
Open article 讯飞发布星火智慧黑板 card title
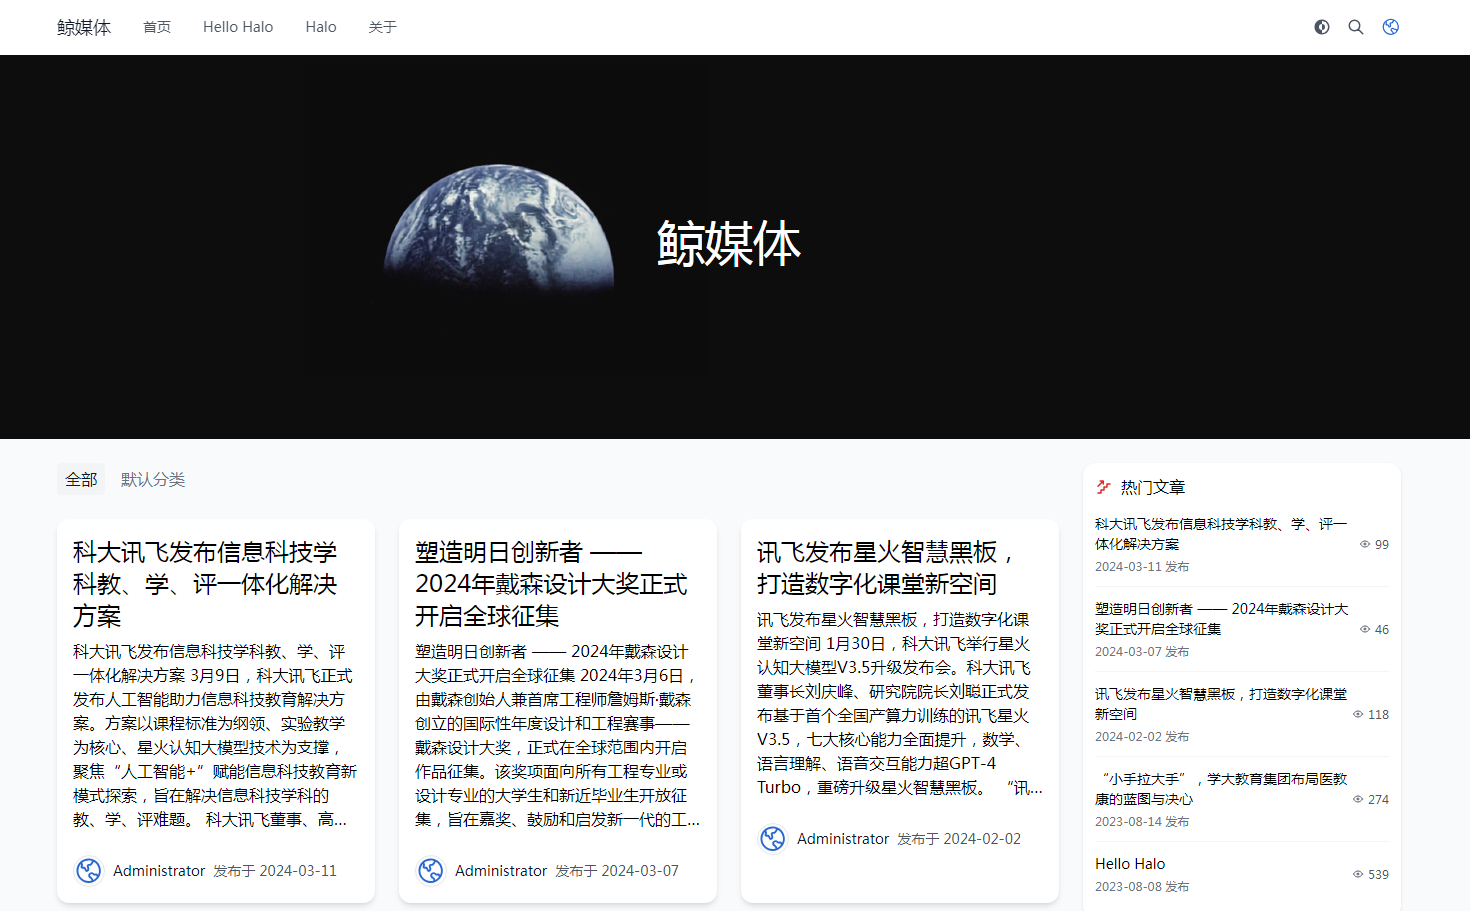(886, 568)
